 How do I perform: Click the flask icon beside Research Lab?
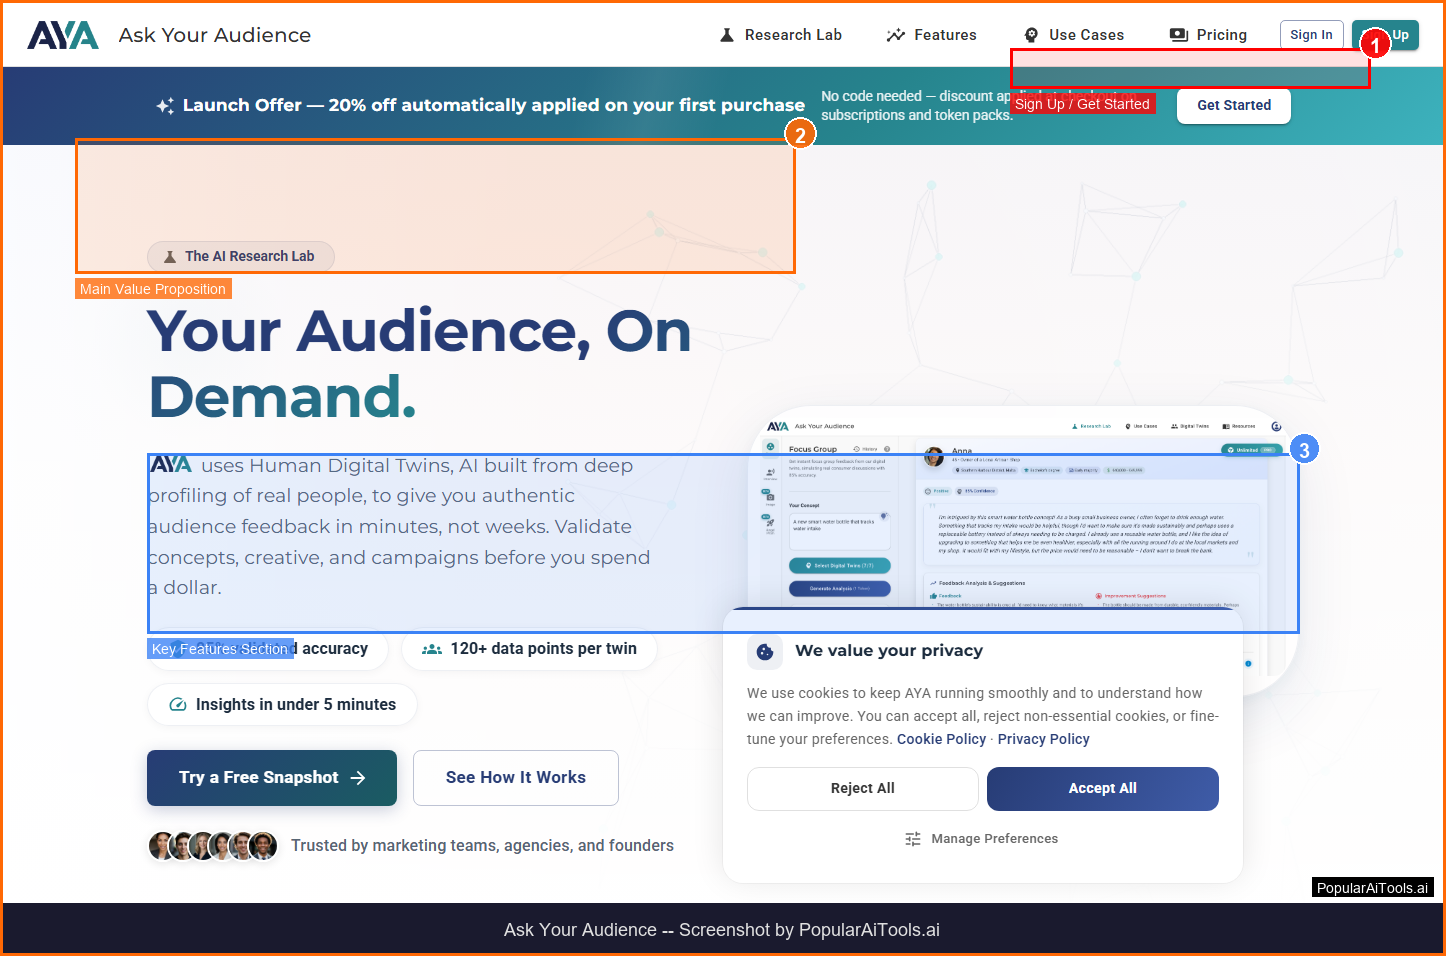point(727,35)
